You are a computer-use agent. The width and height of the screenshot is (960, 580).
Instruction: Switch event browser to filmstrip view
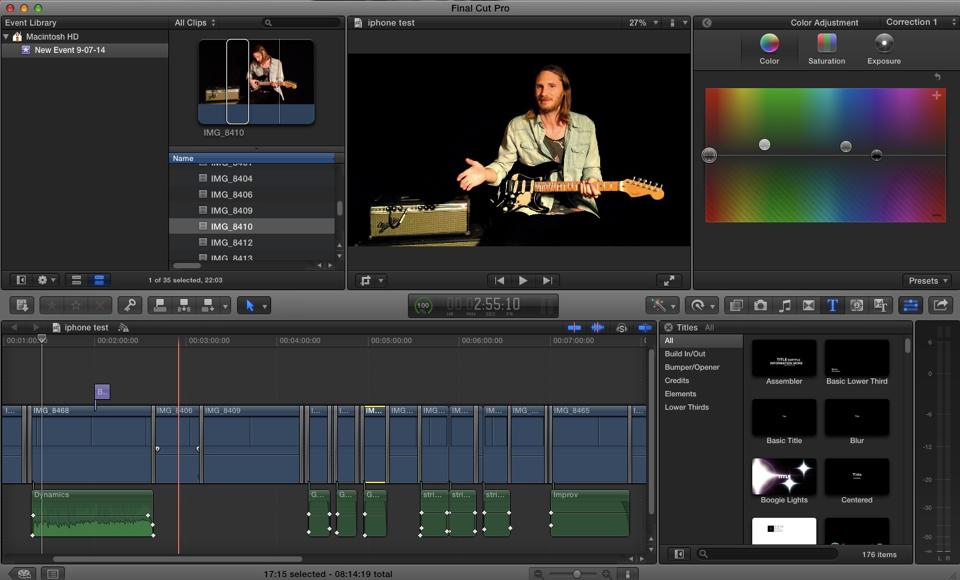(x=76, y=280)
